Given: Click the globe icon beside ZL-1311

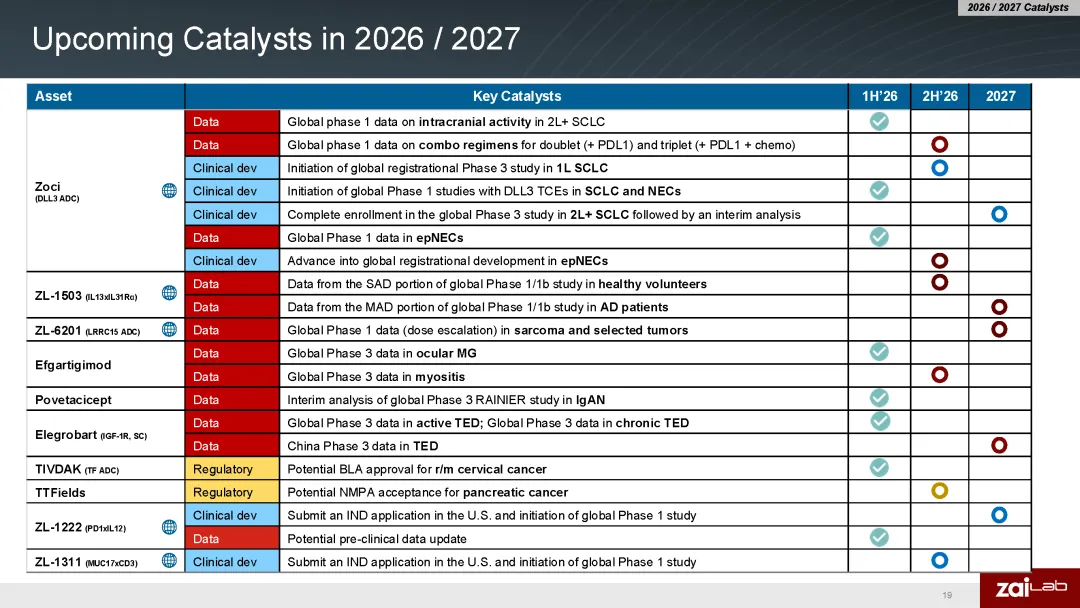Looking at the screenshot, I should 169,560.
